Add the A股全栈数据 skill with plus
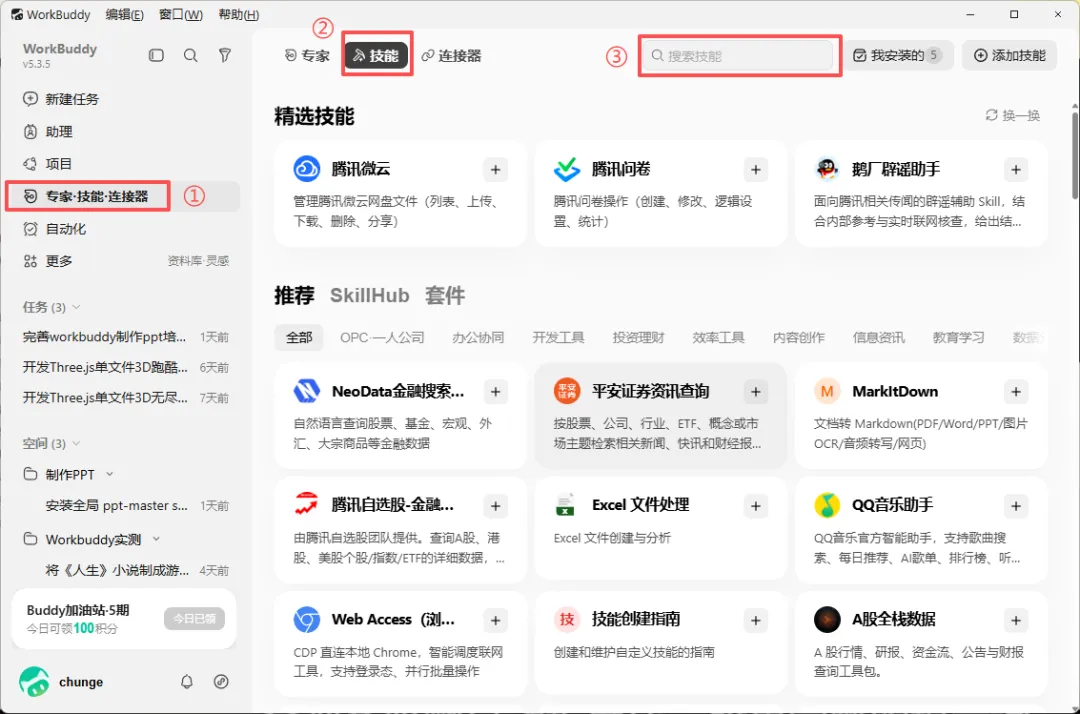Viewport: 1080px width, 714px height. tap(1016, 620)
